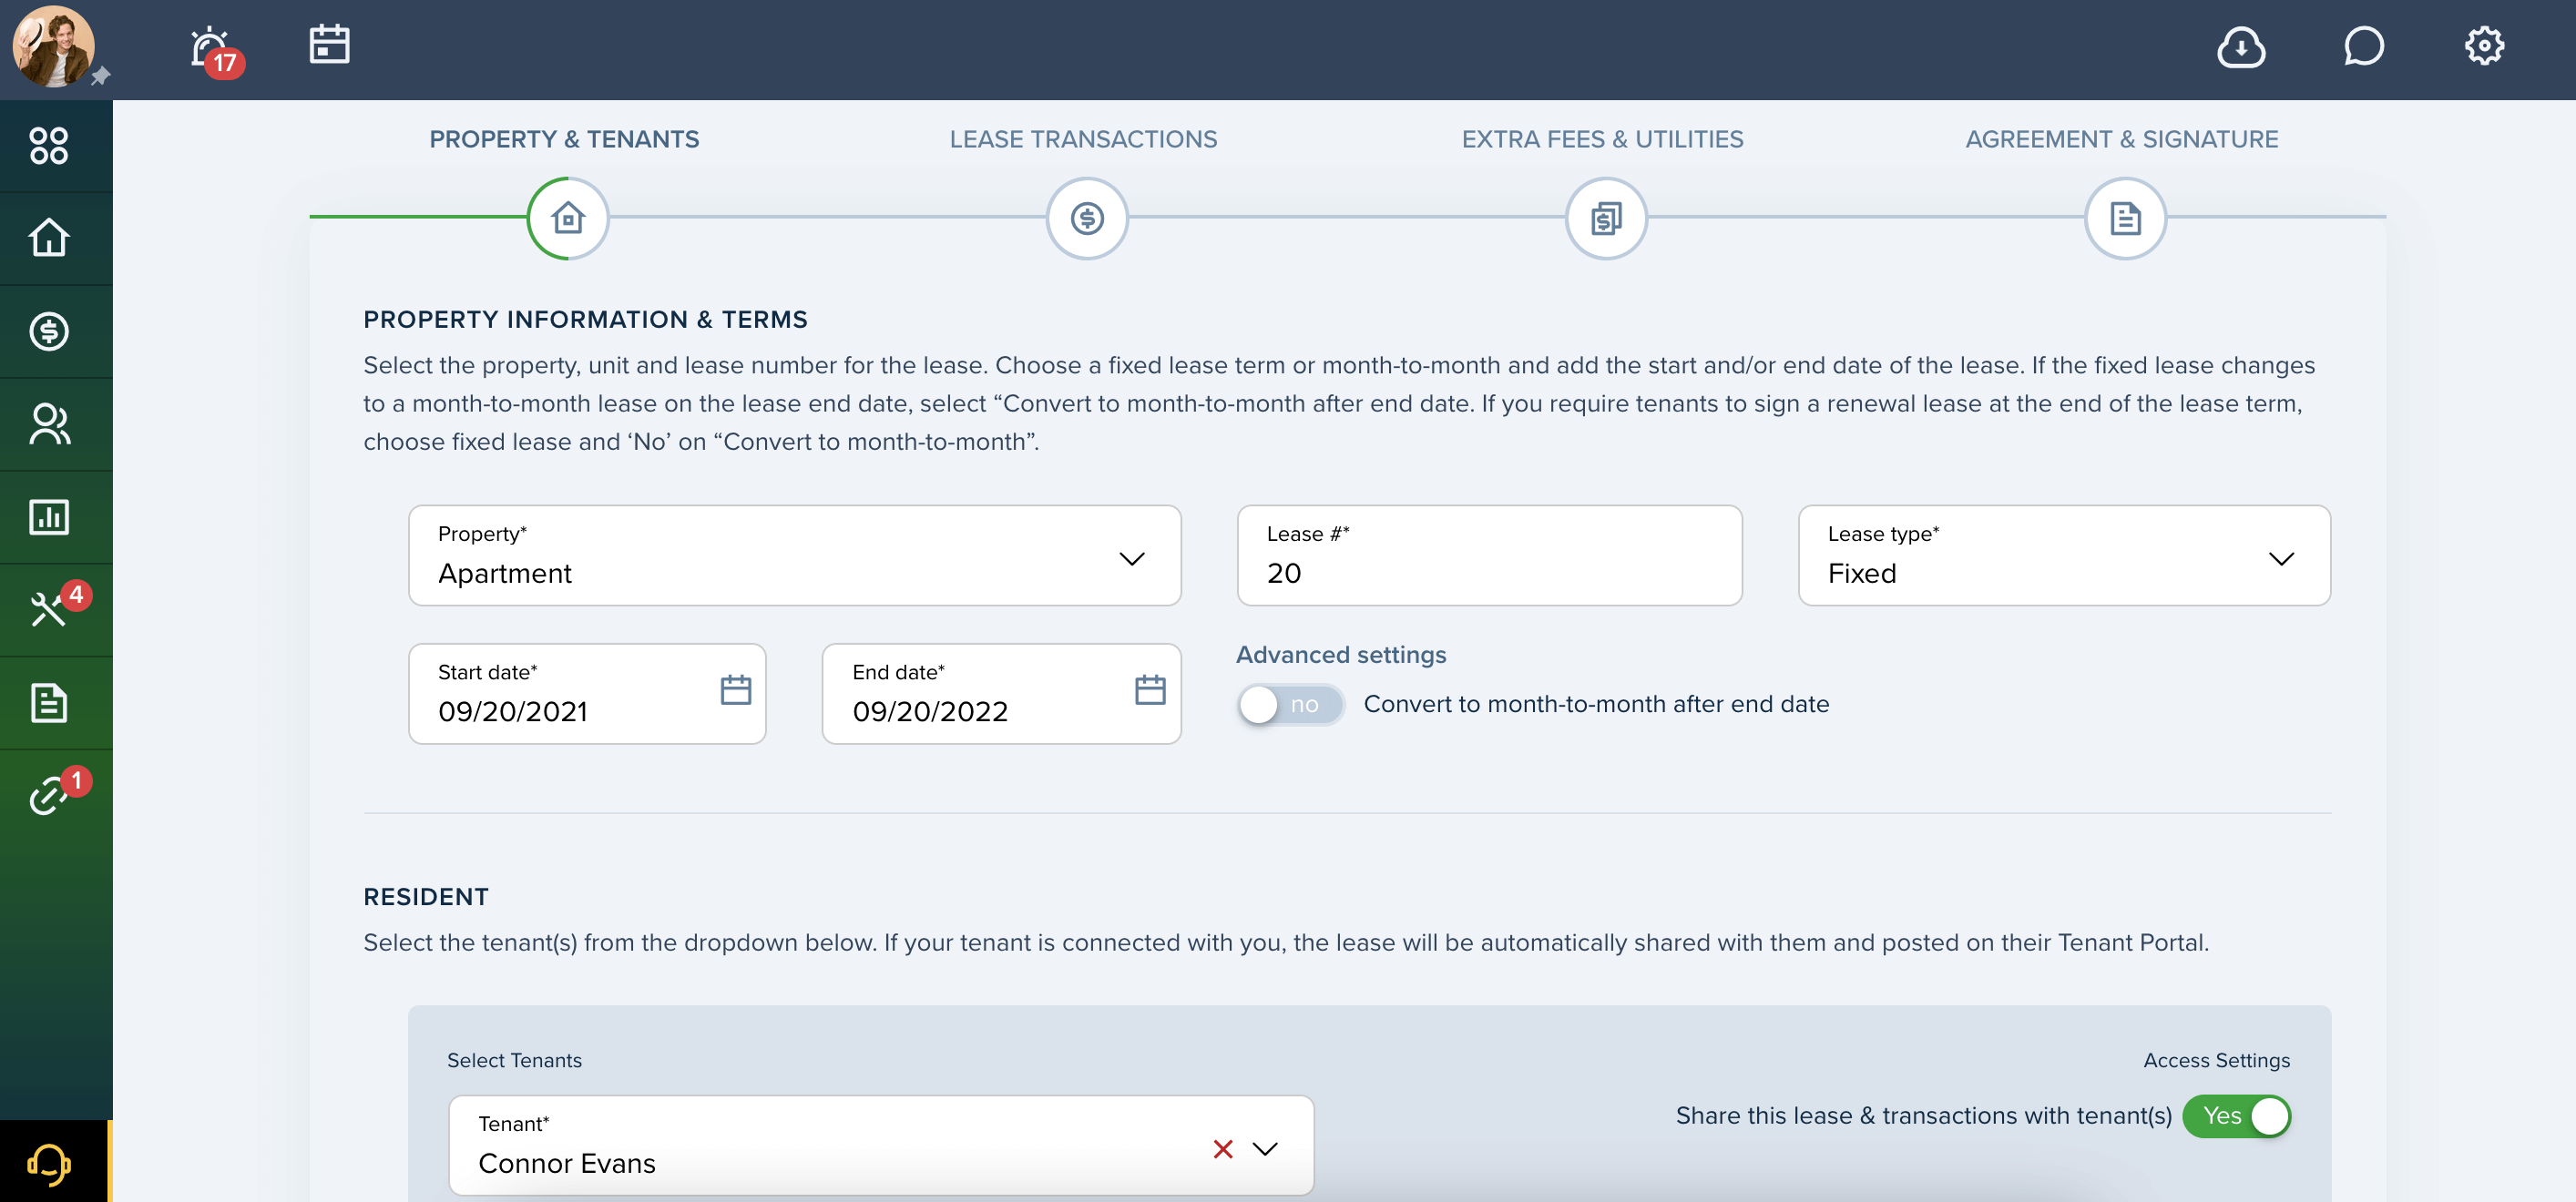2576x1202 pixels.
Task: Open the dashboard grid icon in the sidebar
Action: coord(49,146)
